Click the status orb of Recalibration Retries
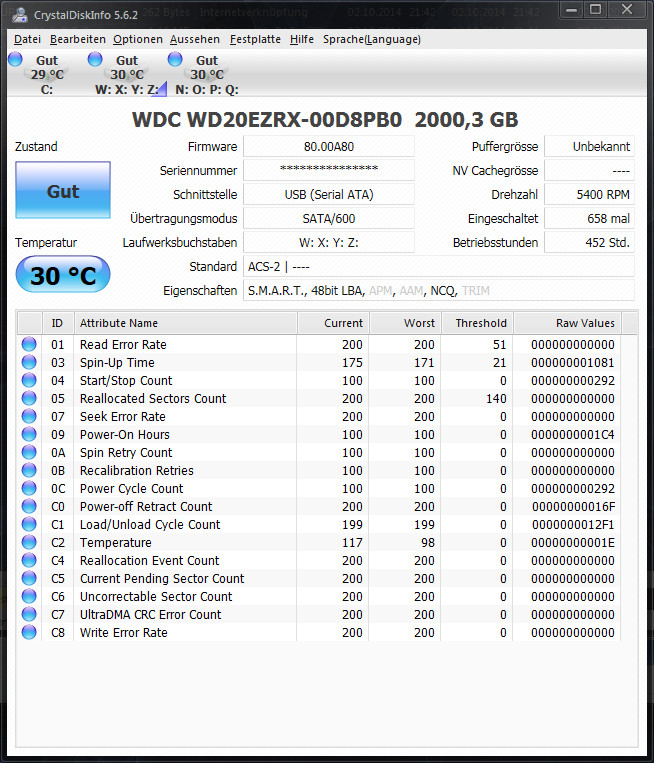Viewport: 654px width, 763px height. click(29, 470)
